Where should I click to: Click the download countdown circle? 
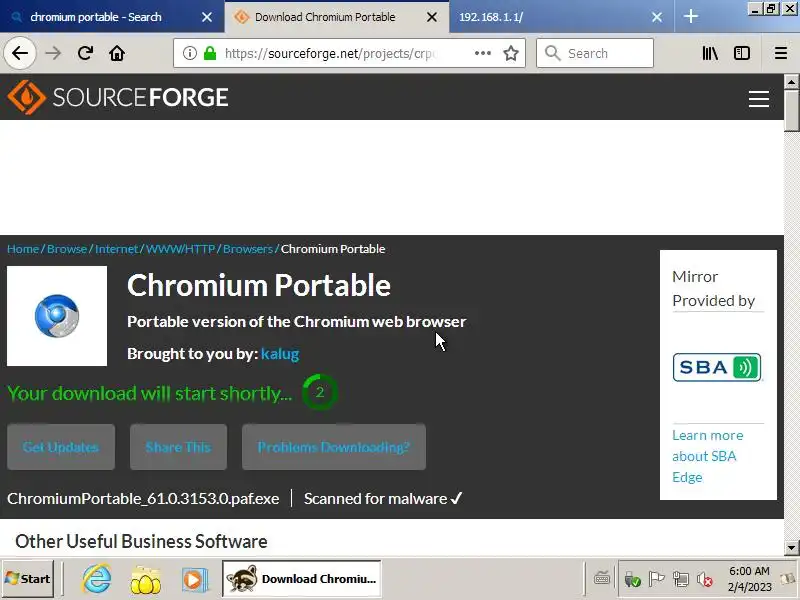(320, 392)
